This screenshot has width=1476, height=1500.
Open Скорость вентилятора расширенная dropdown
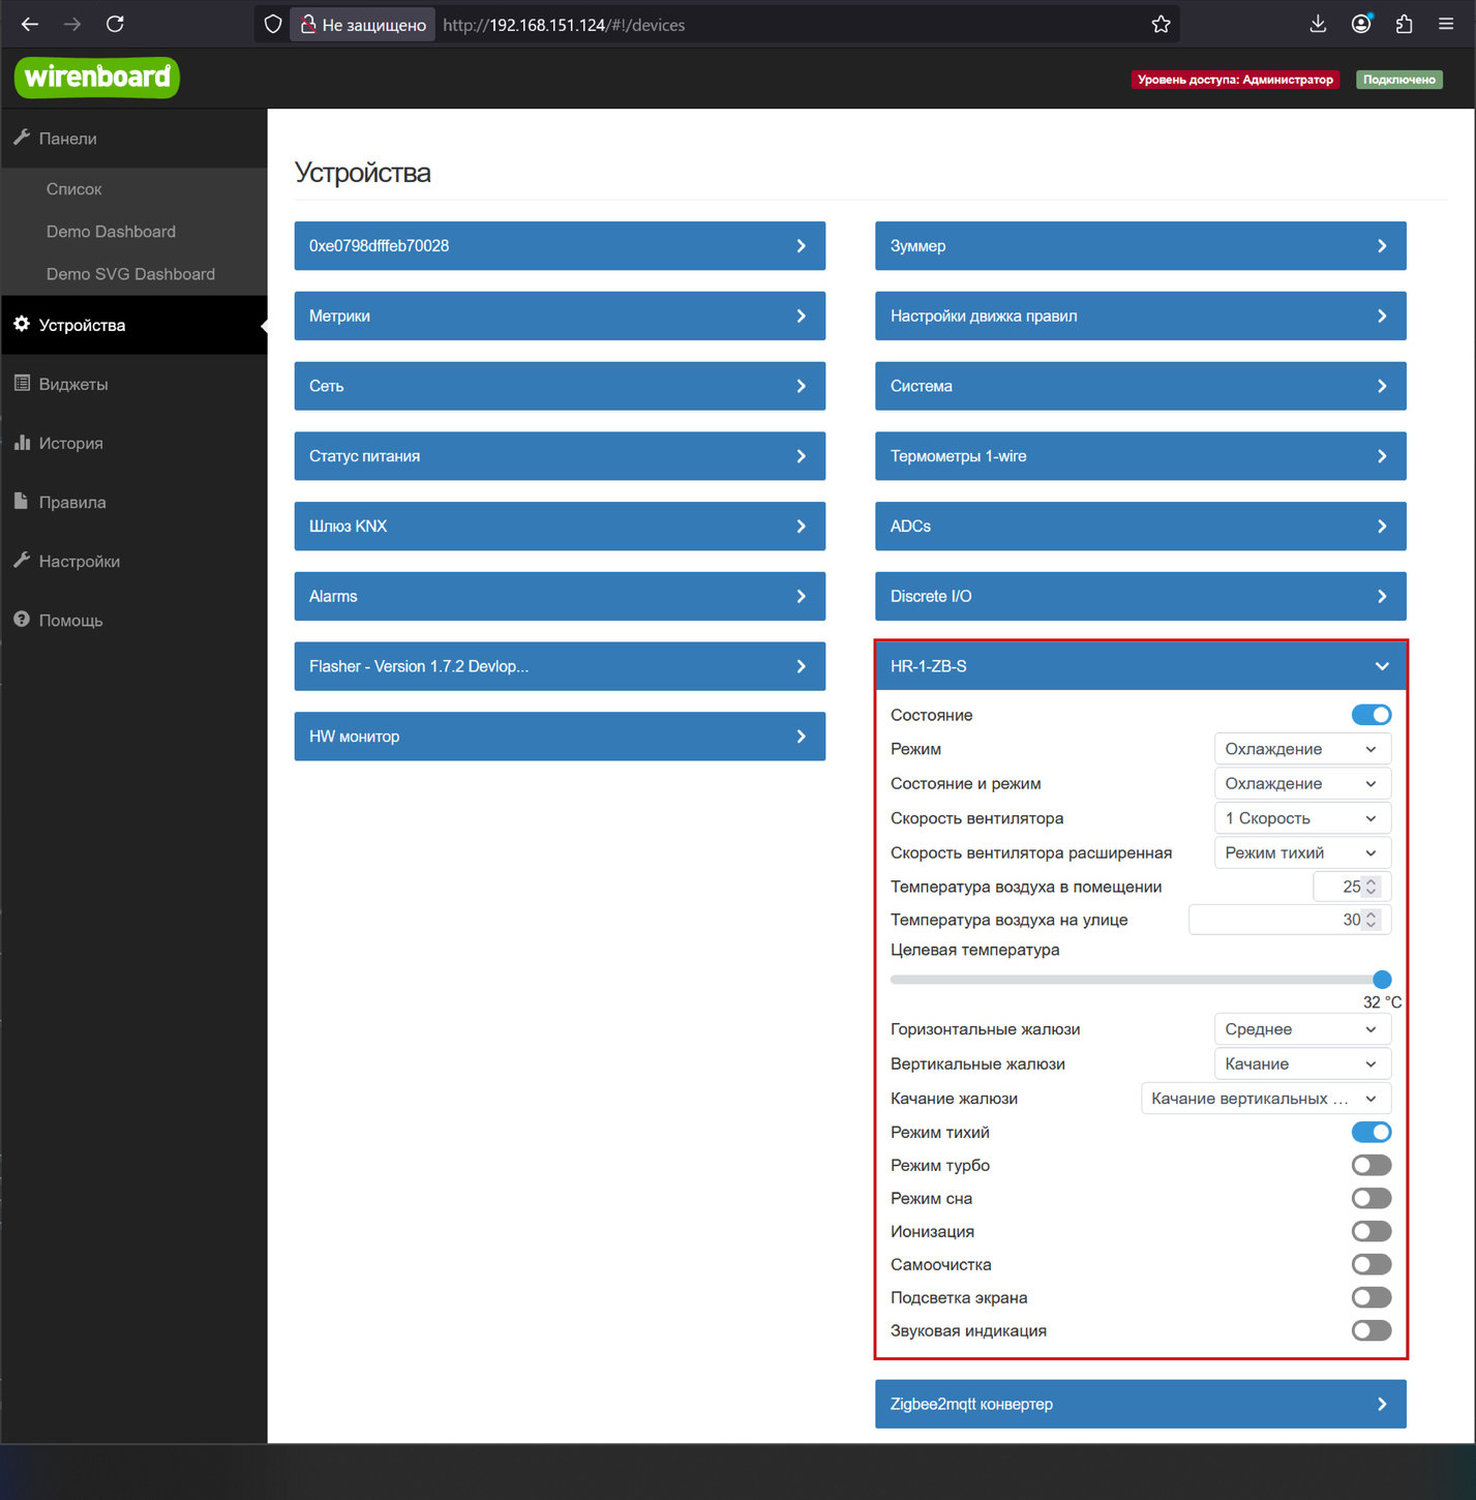tap(1302, 853)
